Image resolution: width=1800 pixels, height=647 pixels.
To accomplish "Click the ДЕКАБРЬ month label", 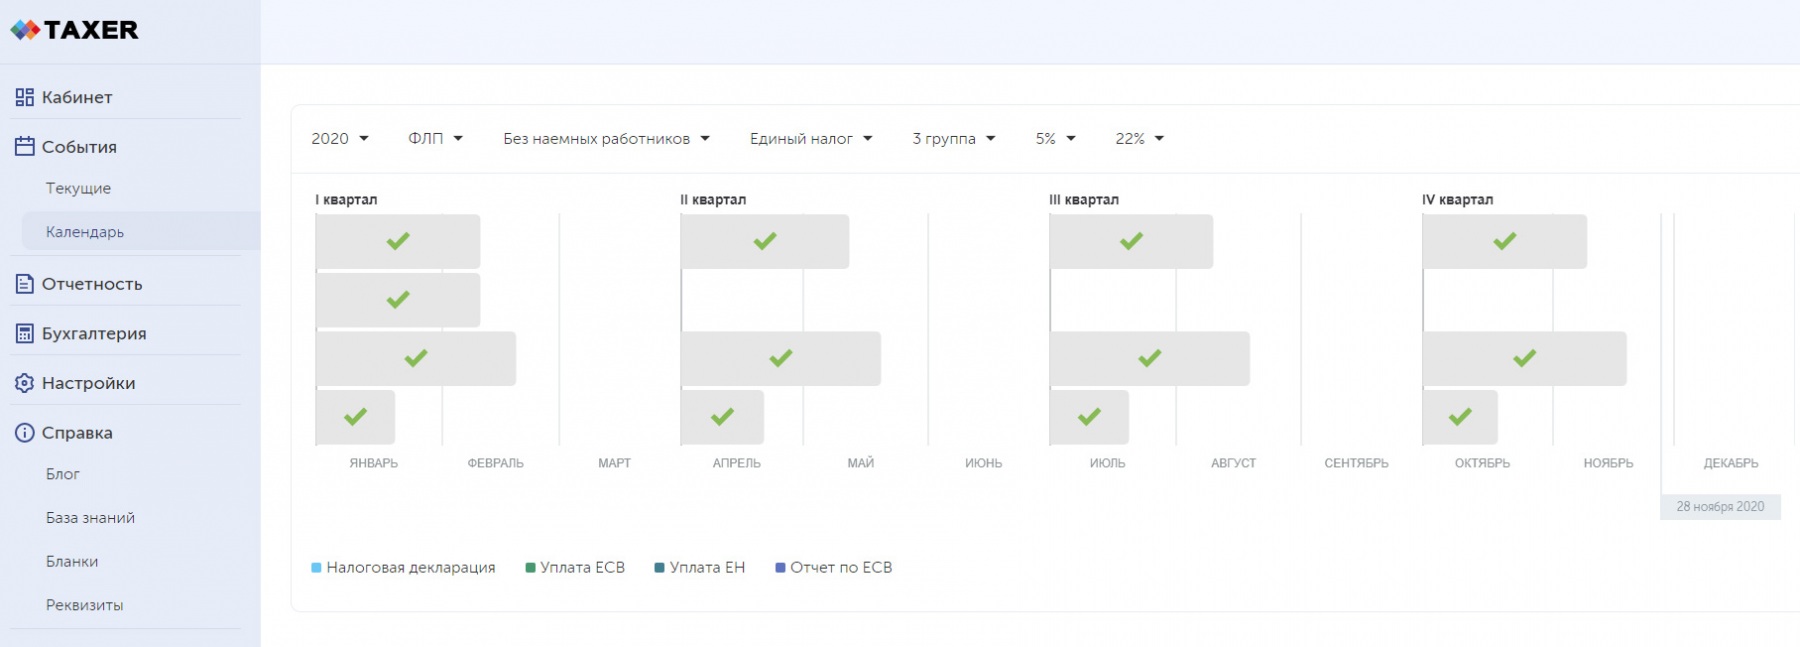I will [1731, 463].
